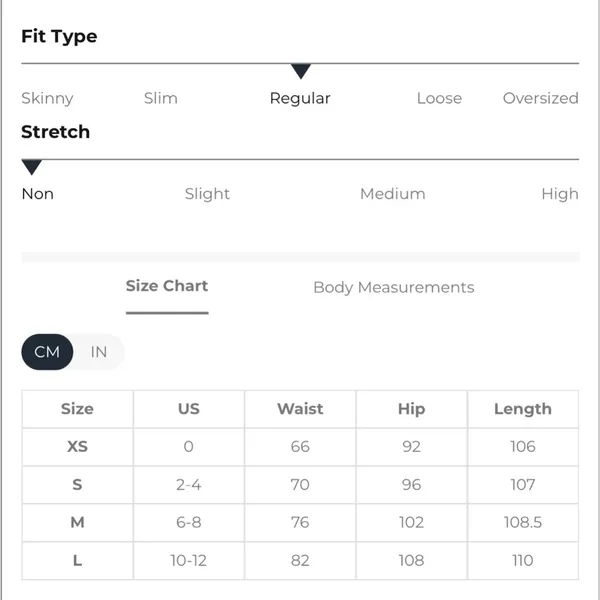Select the Skinny fit label
The image size is (600, 600).
(x=47, y=98)
